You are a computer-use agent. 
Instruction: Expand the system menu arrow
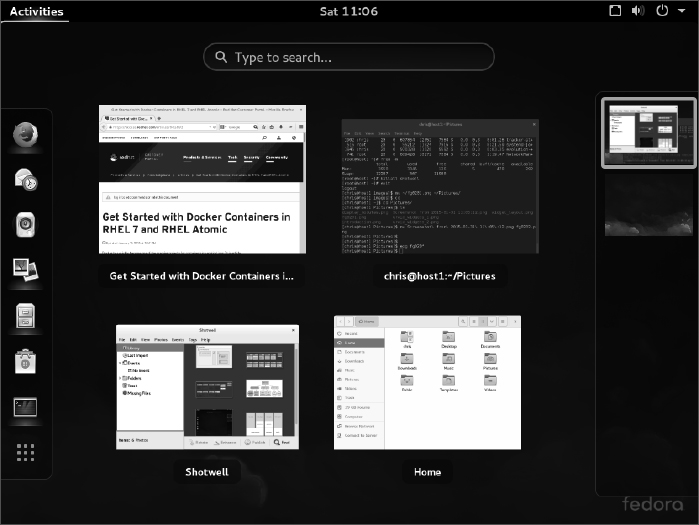click(682, 11)
